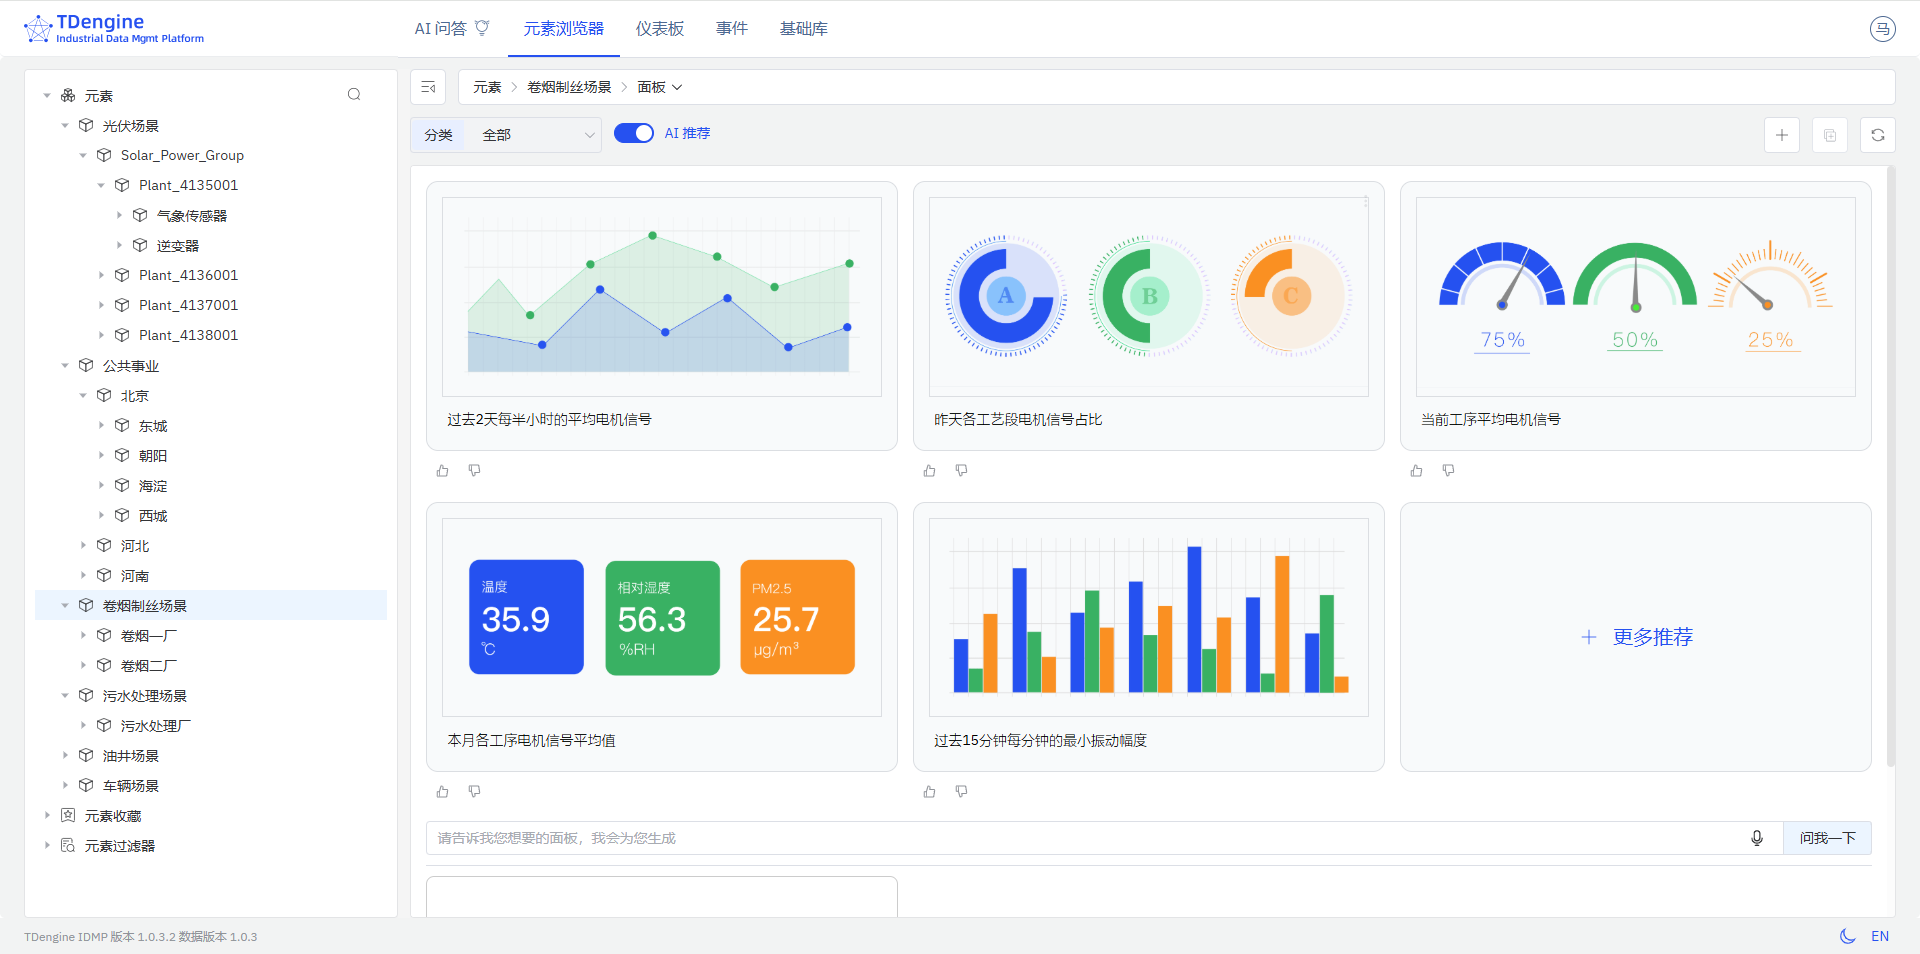Collapse the 公共事业 tree node
Screen dimensions: 1920x954
click(65, 365)
